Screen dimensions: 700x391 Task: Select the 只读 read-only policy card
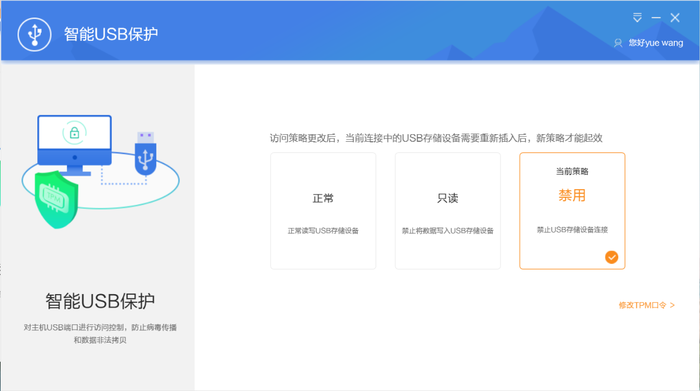tap(448, 211)
